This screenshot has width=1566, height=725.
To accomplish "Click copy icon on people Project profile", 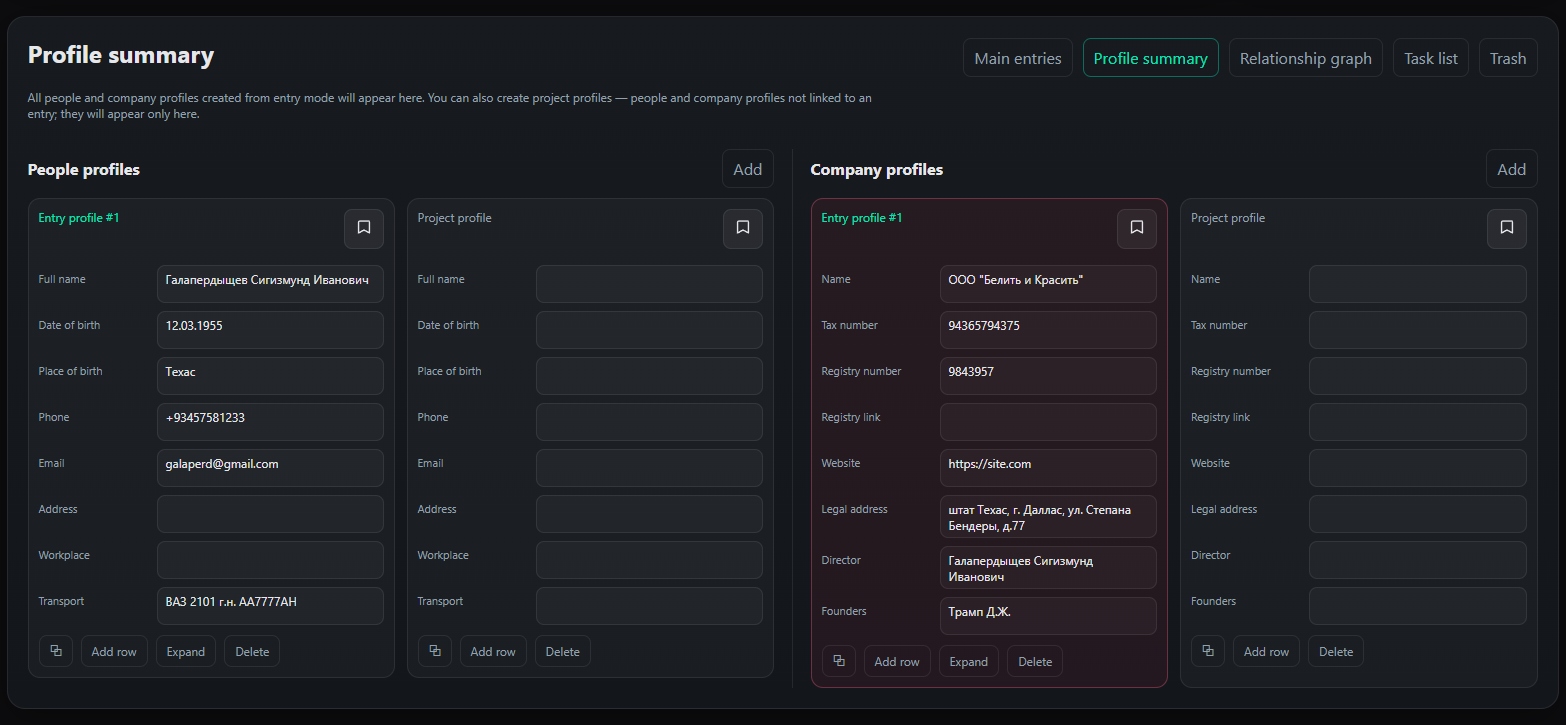I will (435, 651).
